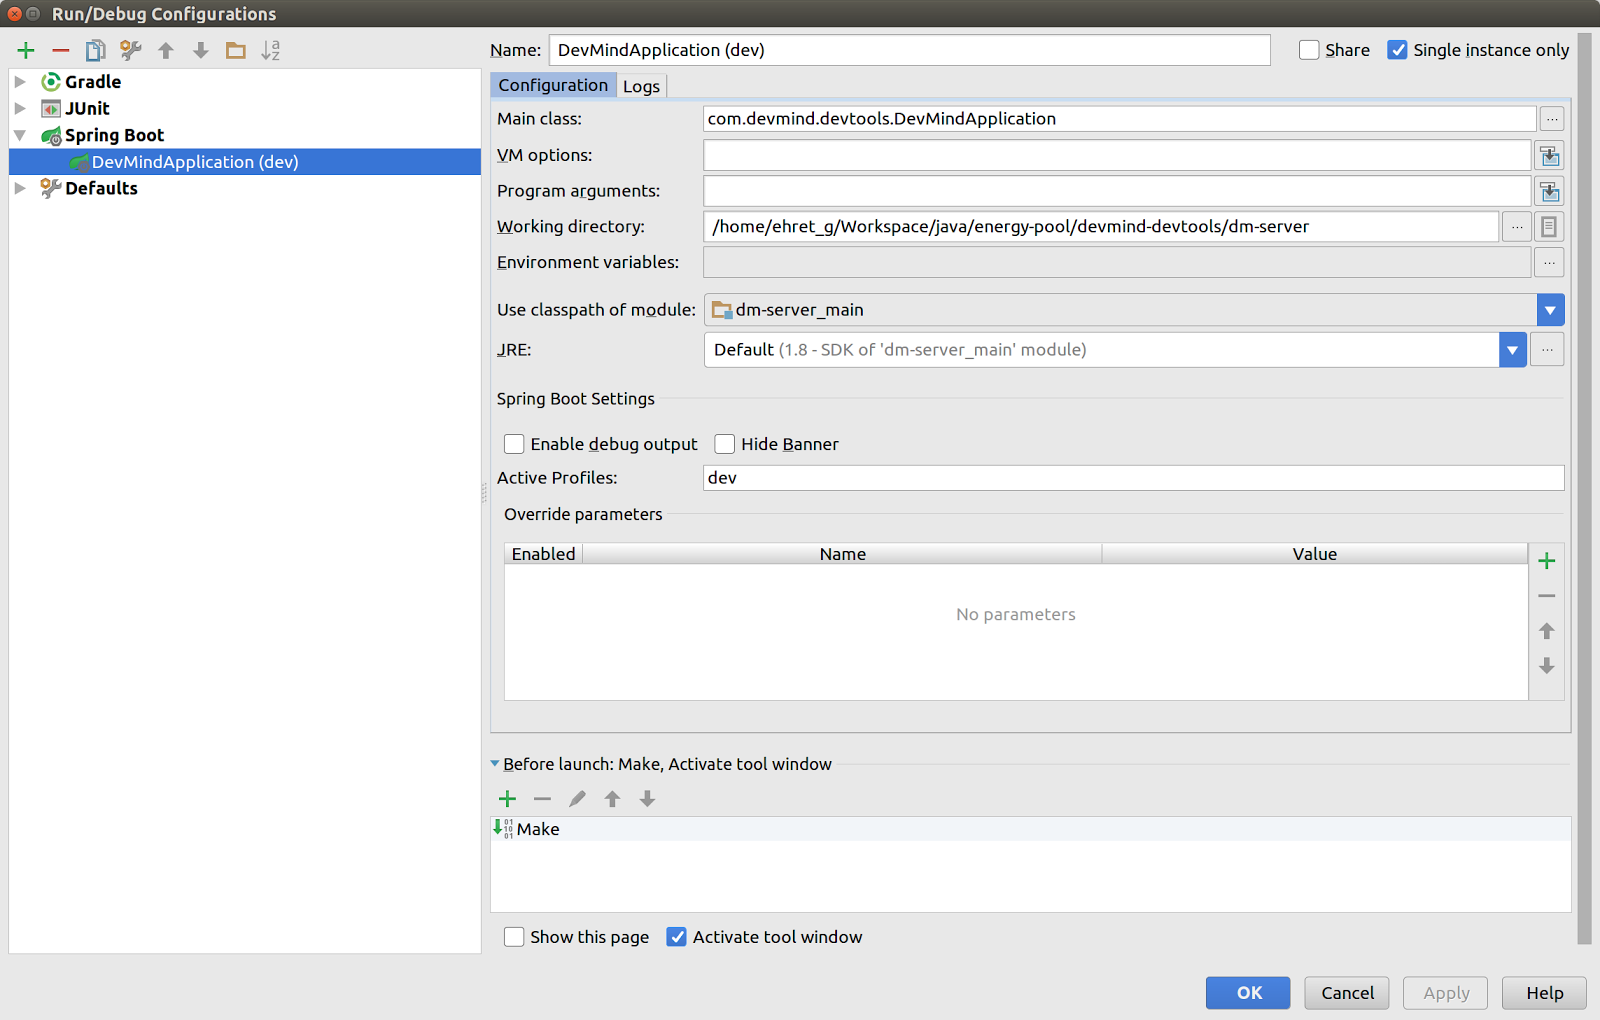1600x1020 pixels.
Task: Click the OK button
Action: [1248, 993]
